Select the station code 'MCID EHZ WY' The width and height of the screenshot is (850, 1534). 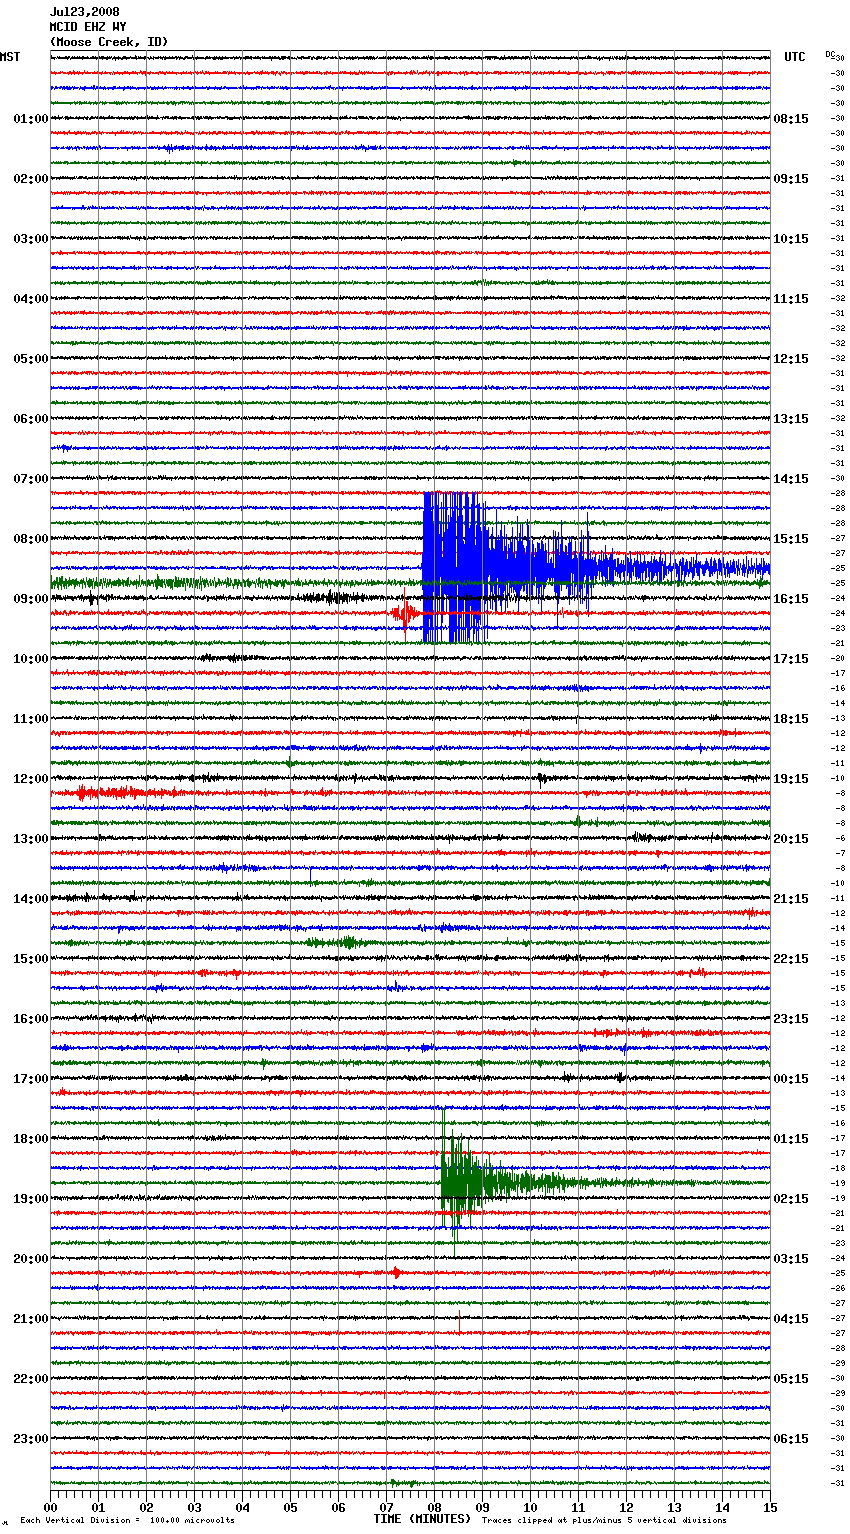88,27
